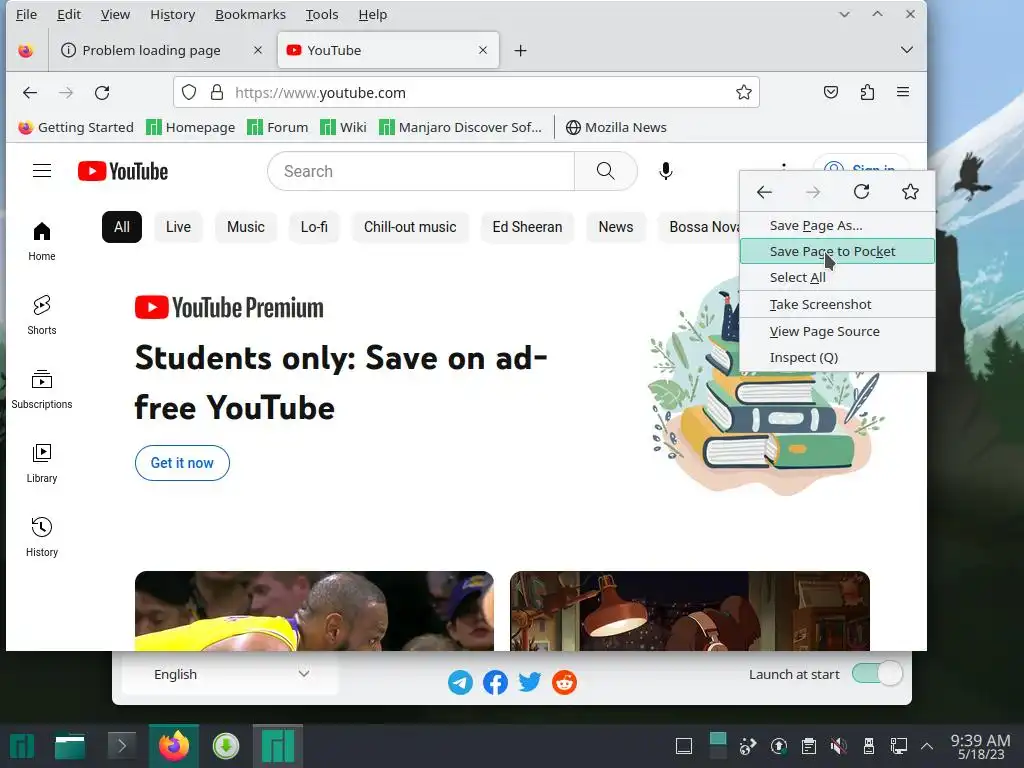Select the Chill-out music chip

click(410, 227)
